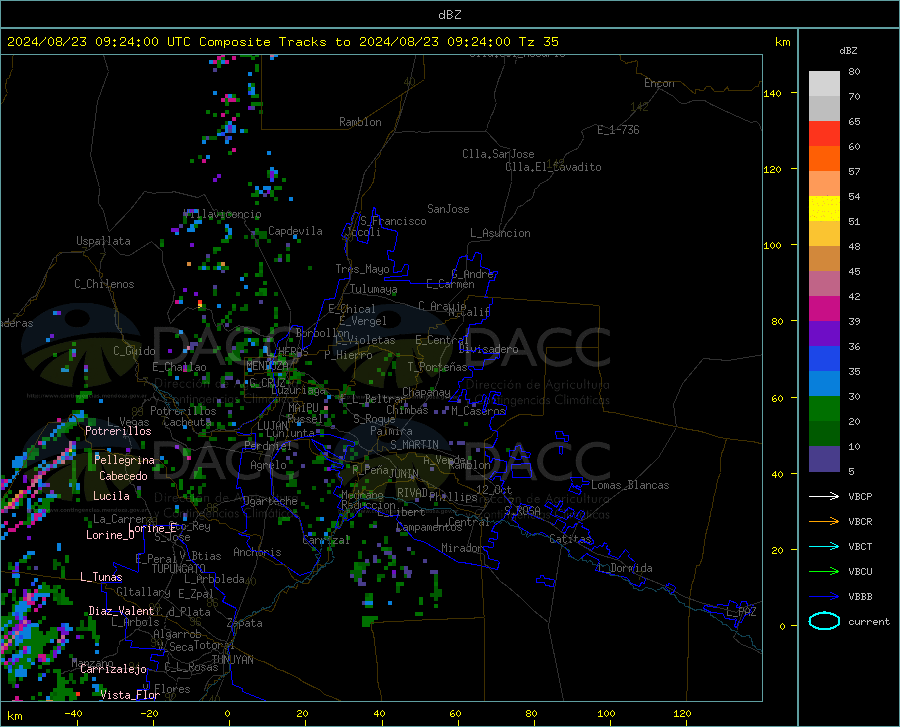Select the white 70 dBZ color swatch

[824, 84]
